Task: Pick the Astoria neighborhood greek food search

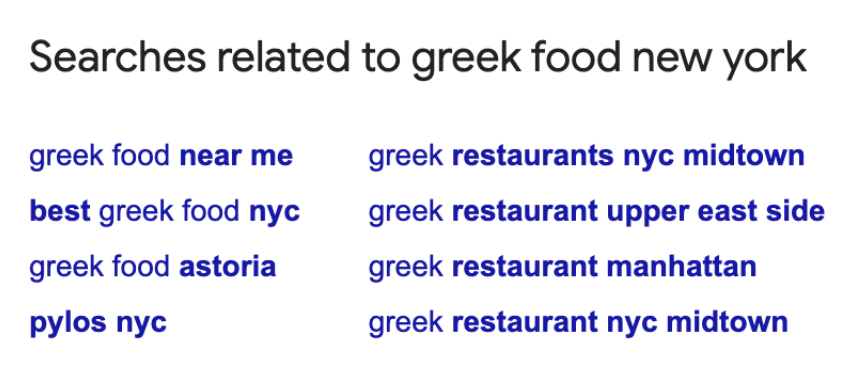Action: 152,267
